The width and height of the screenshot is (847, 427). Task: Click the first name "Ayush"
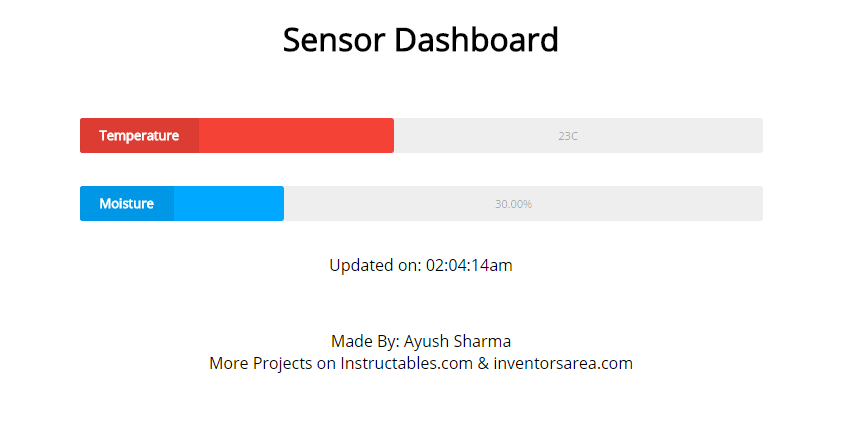coord(427,341)
